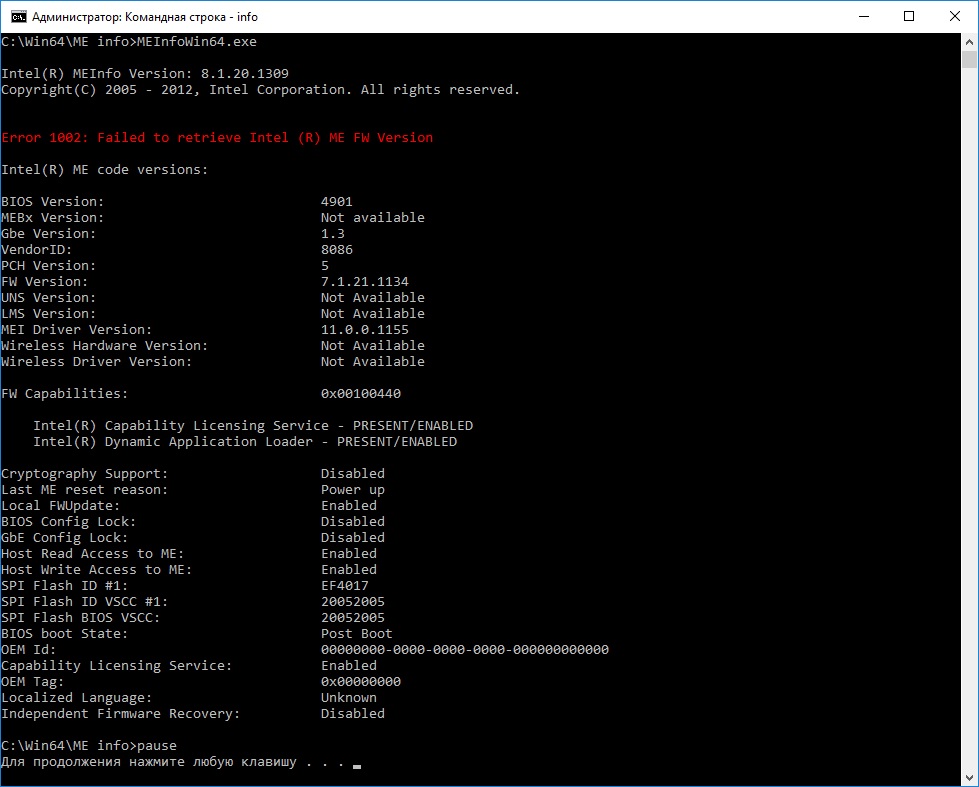Click BIOS Version value 4901
Screen dimensions: 979x787
coord(337,202)
